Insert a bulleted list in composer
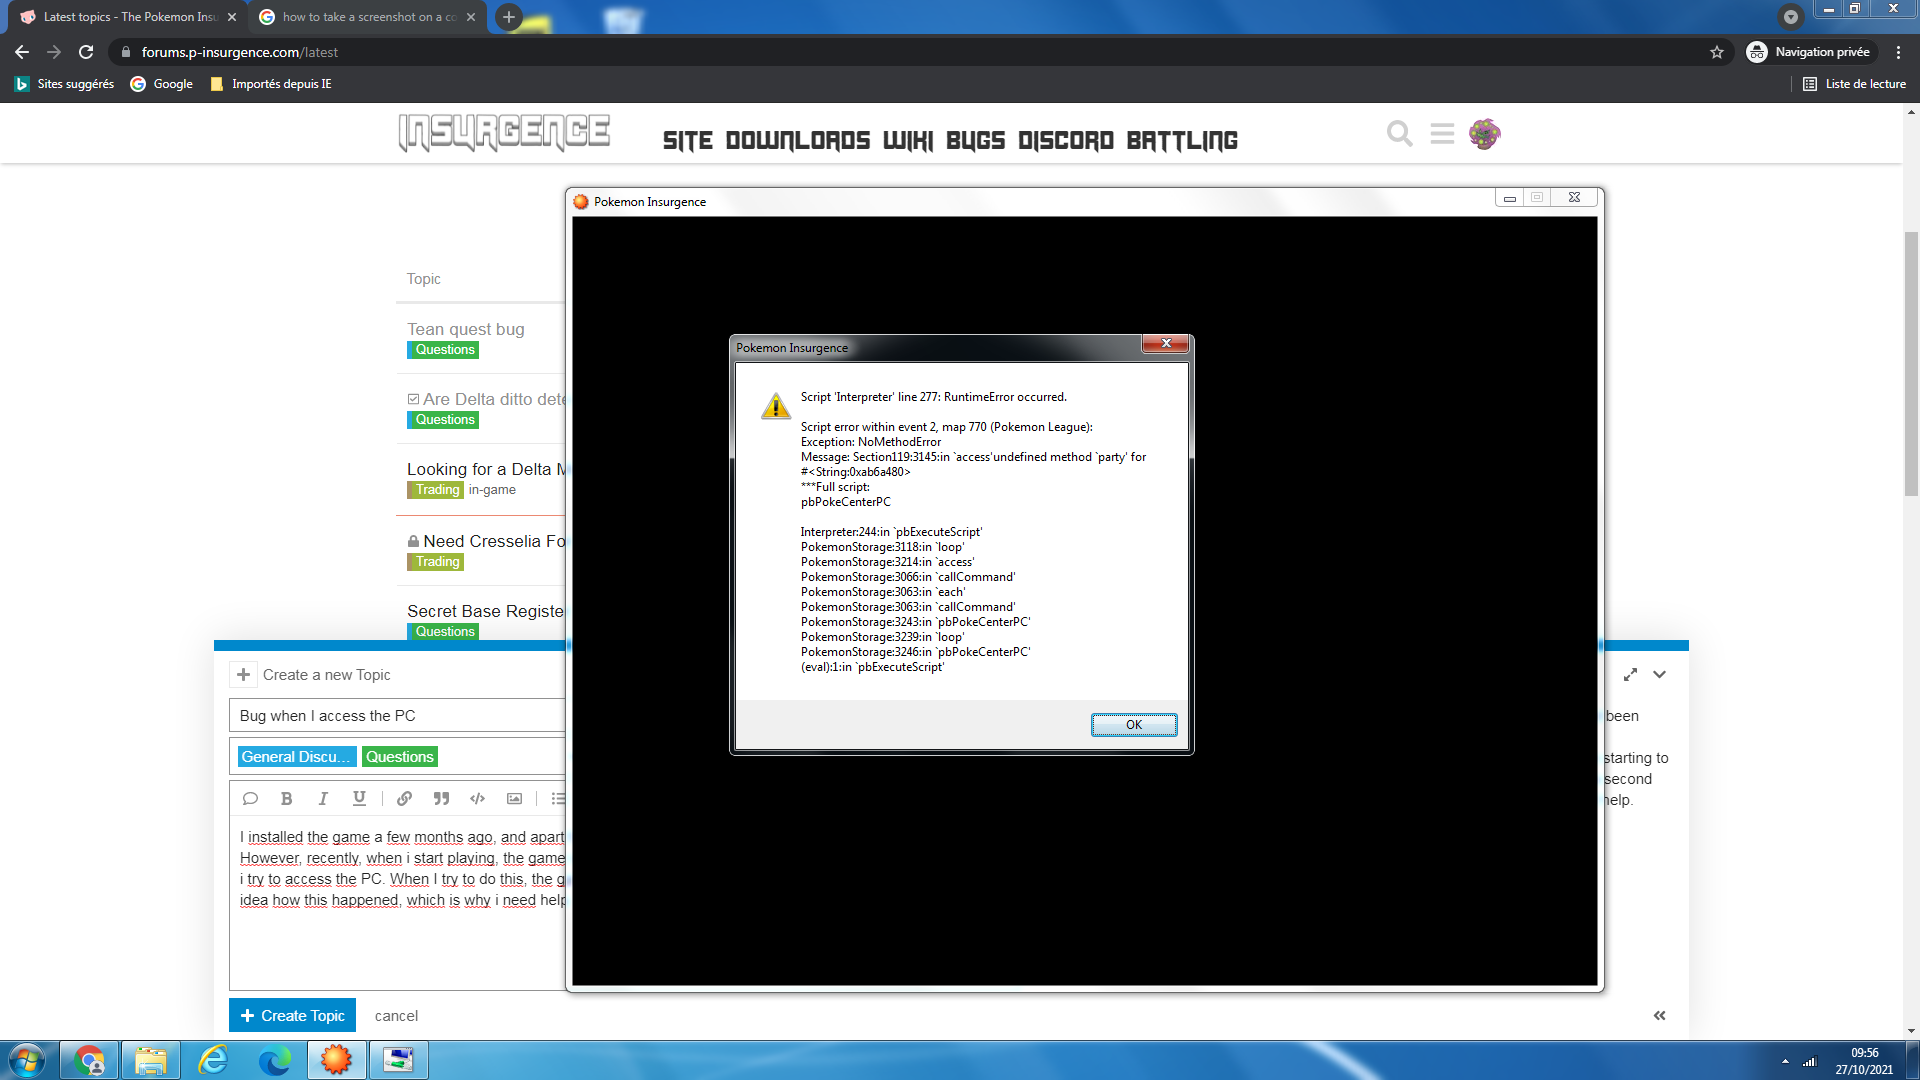Screen dimensions: 1920x1080 click(x=558, y=798)
